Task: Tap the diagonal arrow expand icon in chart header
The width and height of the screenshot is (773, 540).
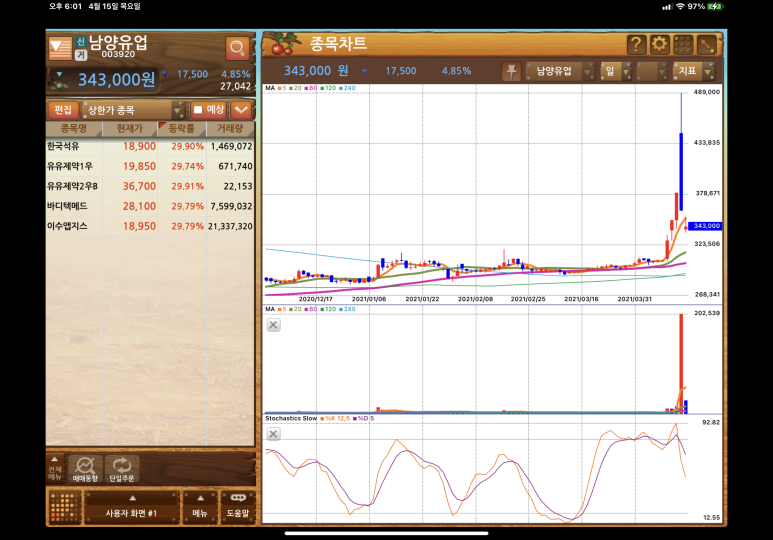Action: [x=706, y=44]
